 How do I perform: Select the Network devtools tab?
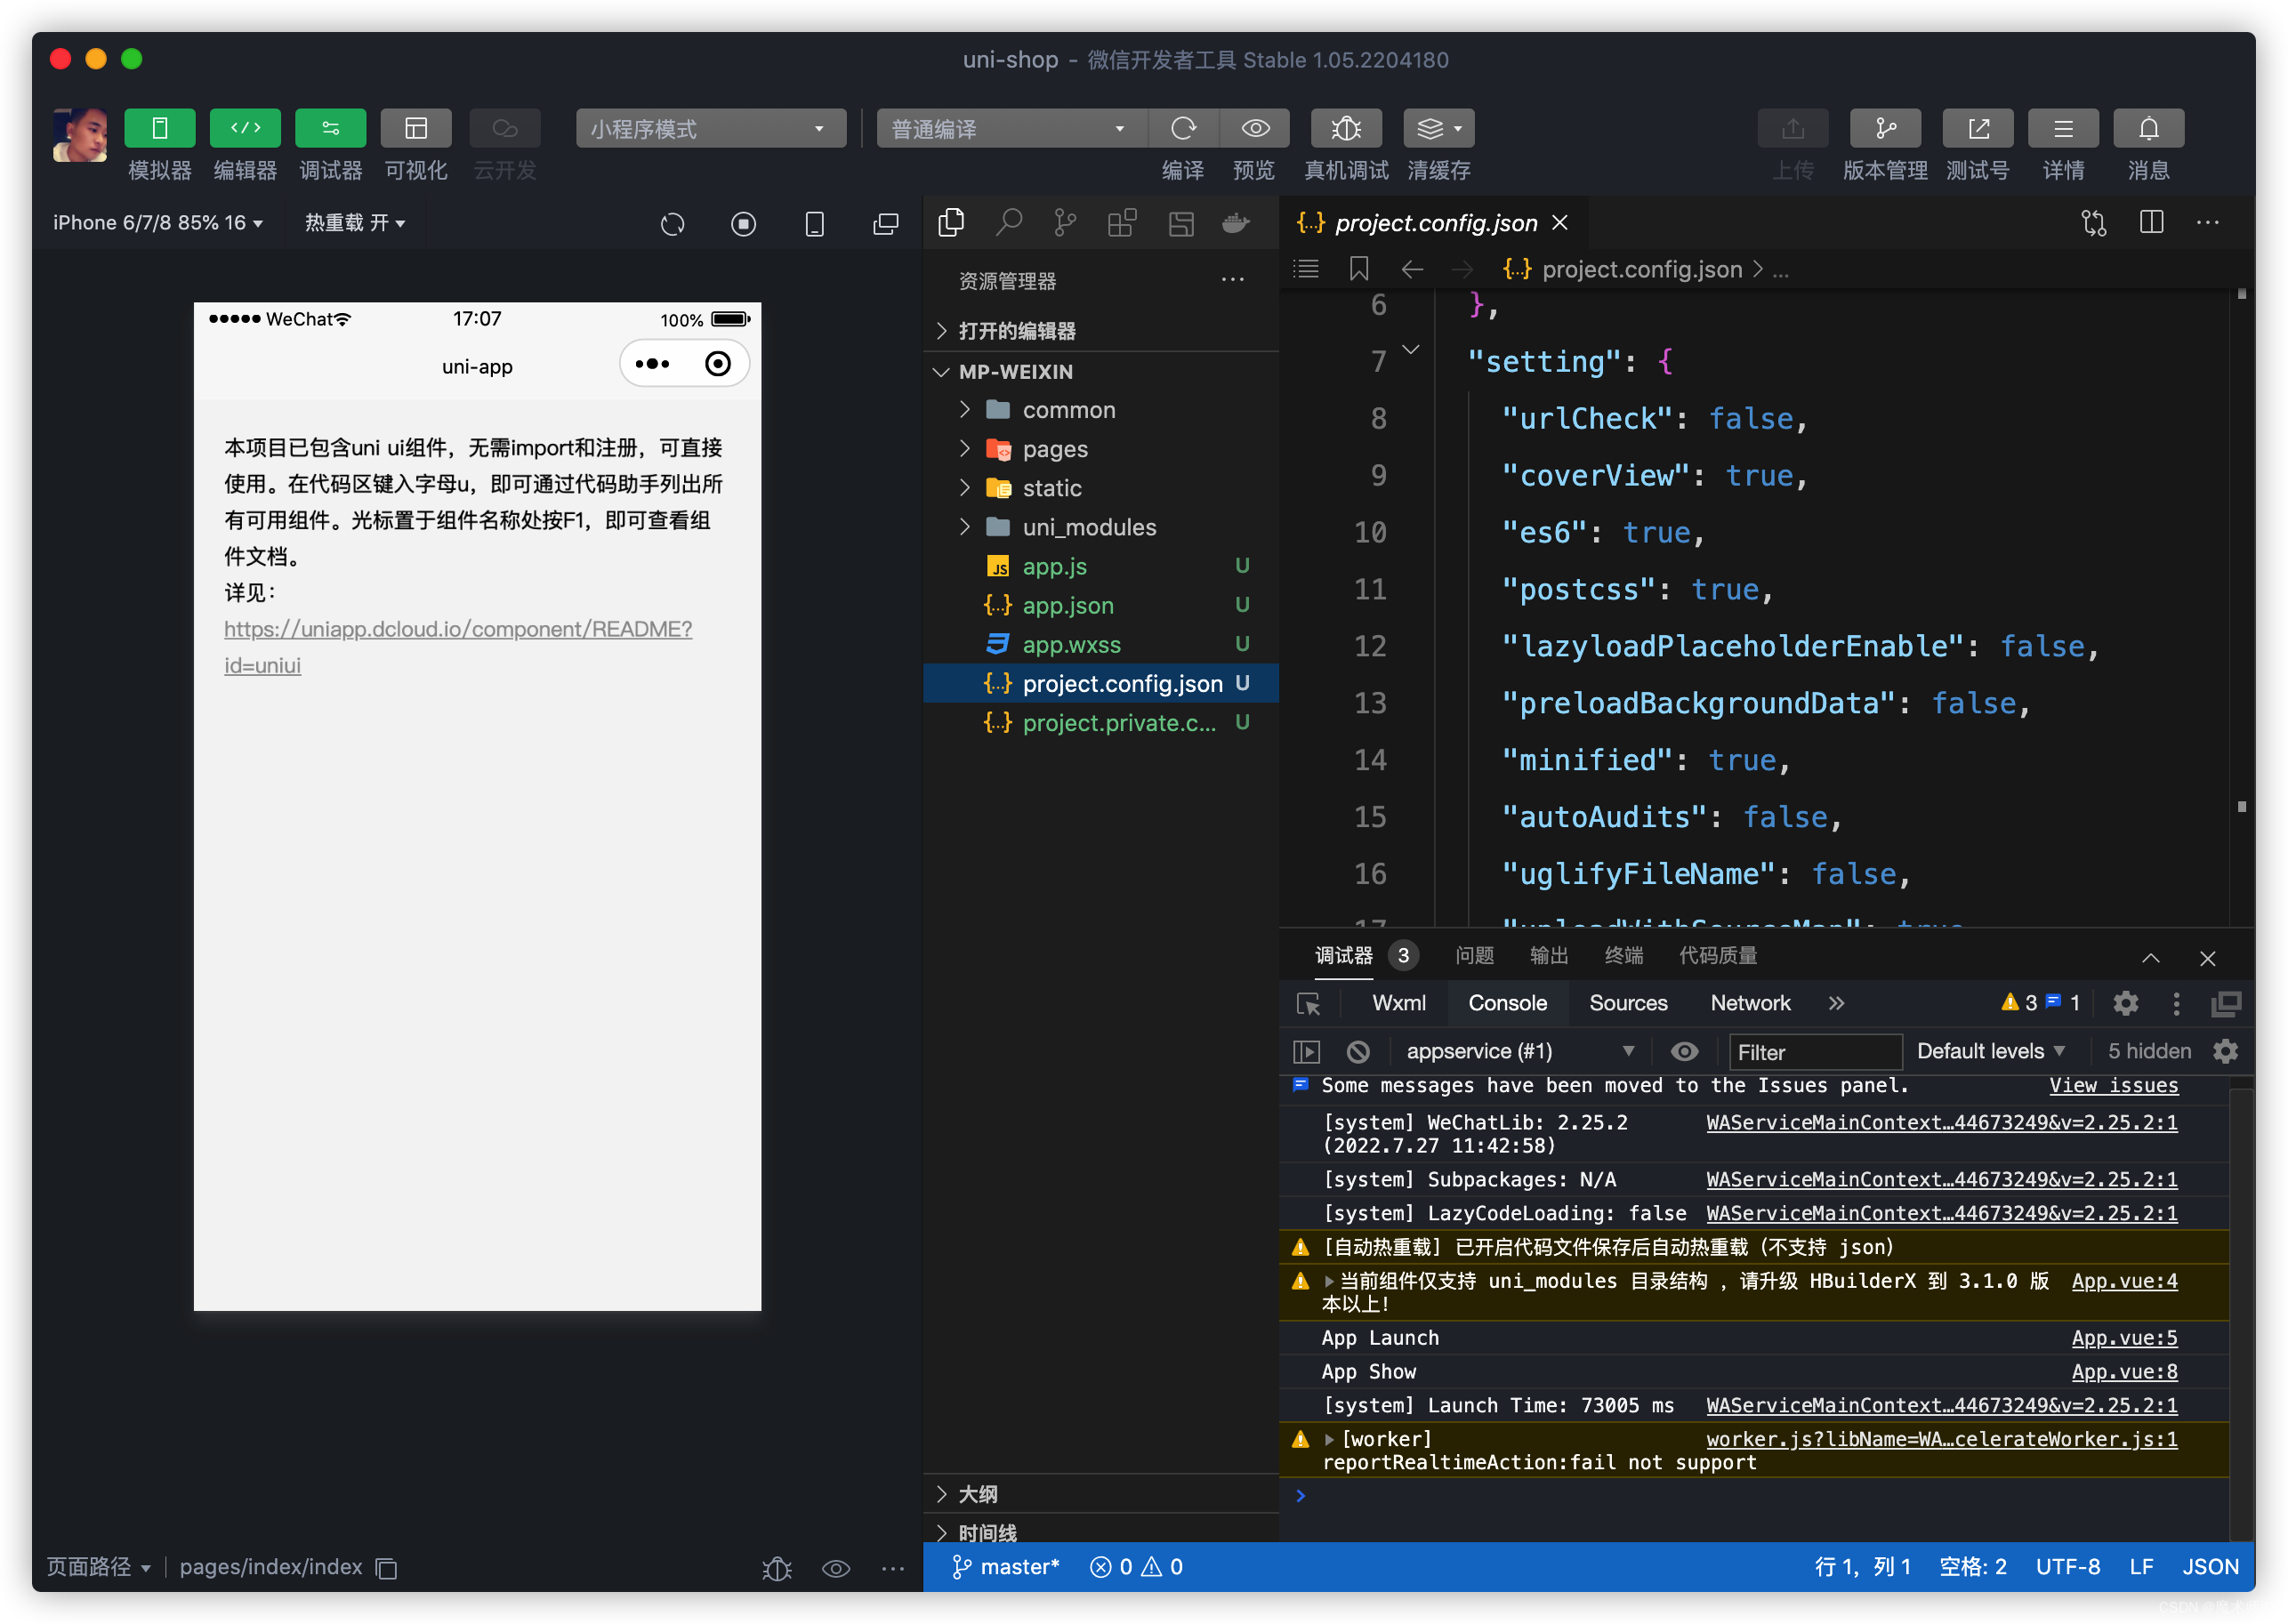(1749, 1003)
